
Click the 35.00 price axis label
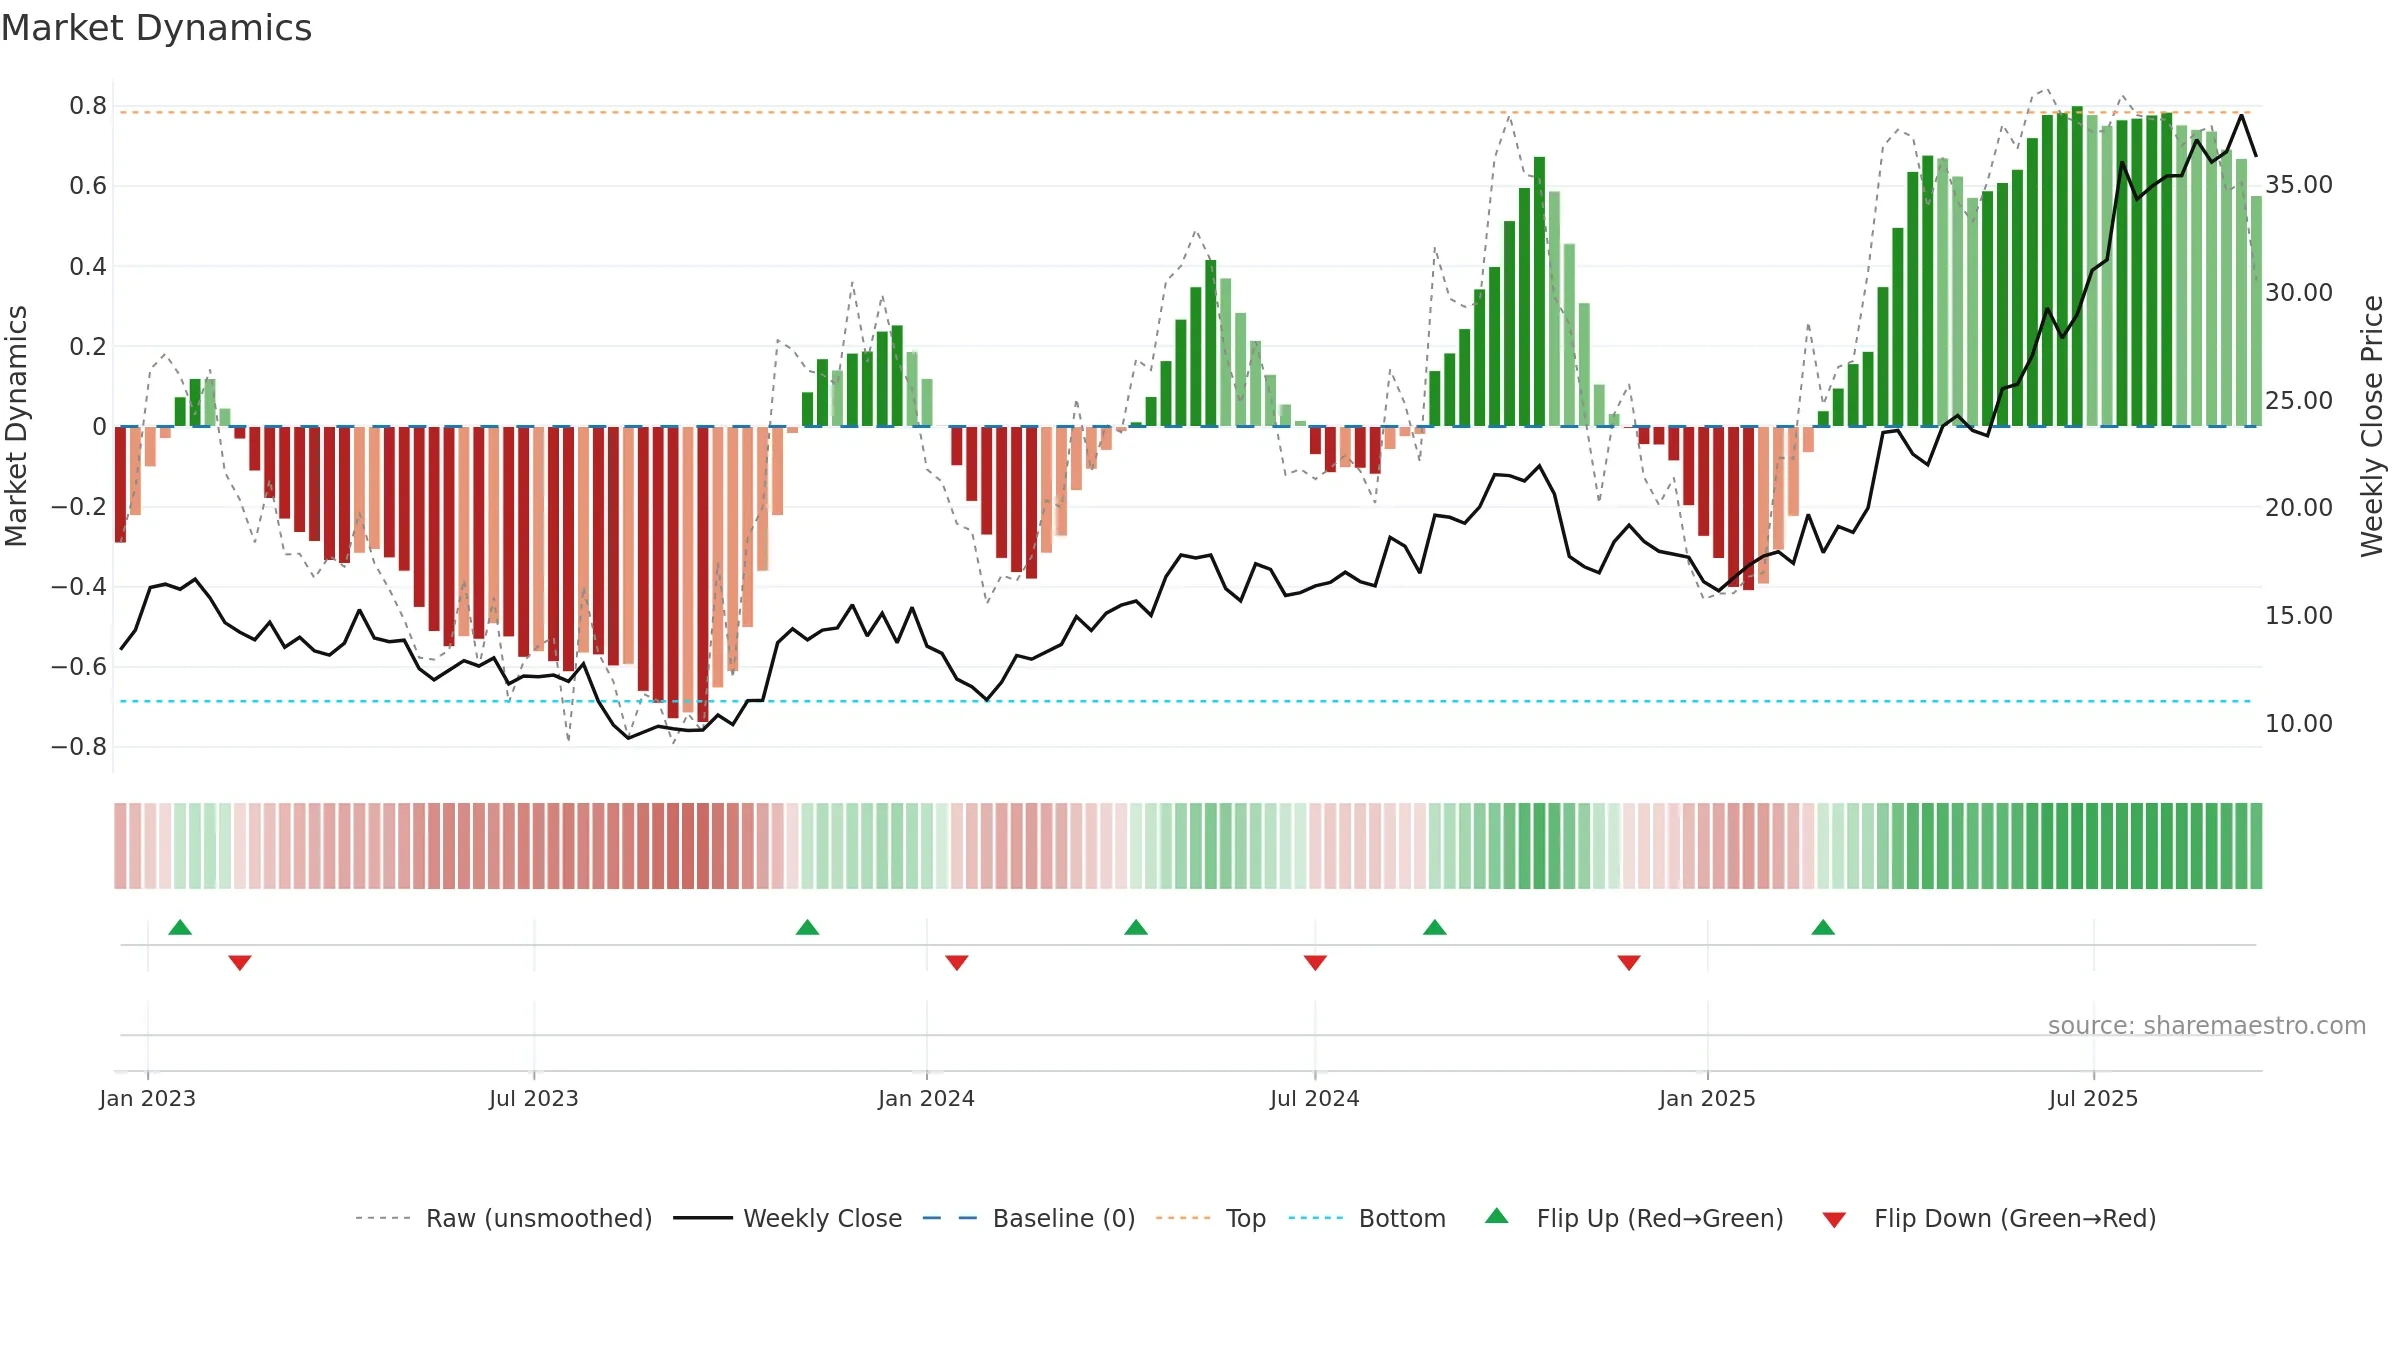2299,185
